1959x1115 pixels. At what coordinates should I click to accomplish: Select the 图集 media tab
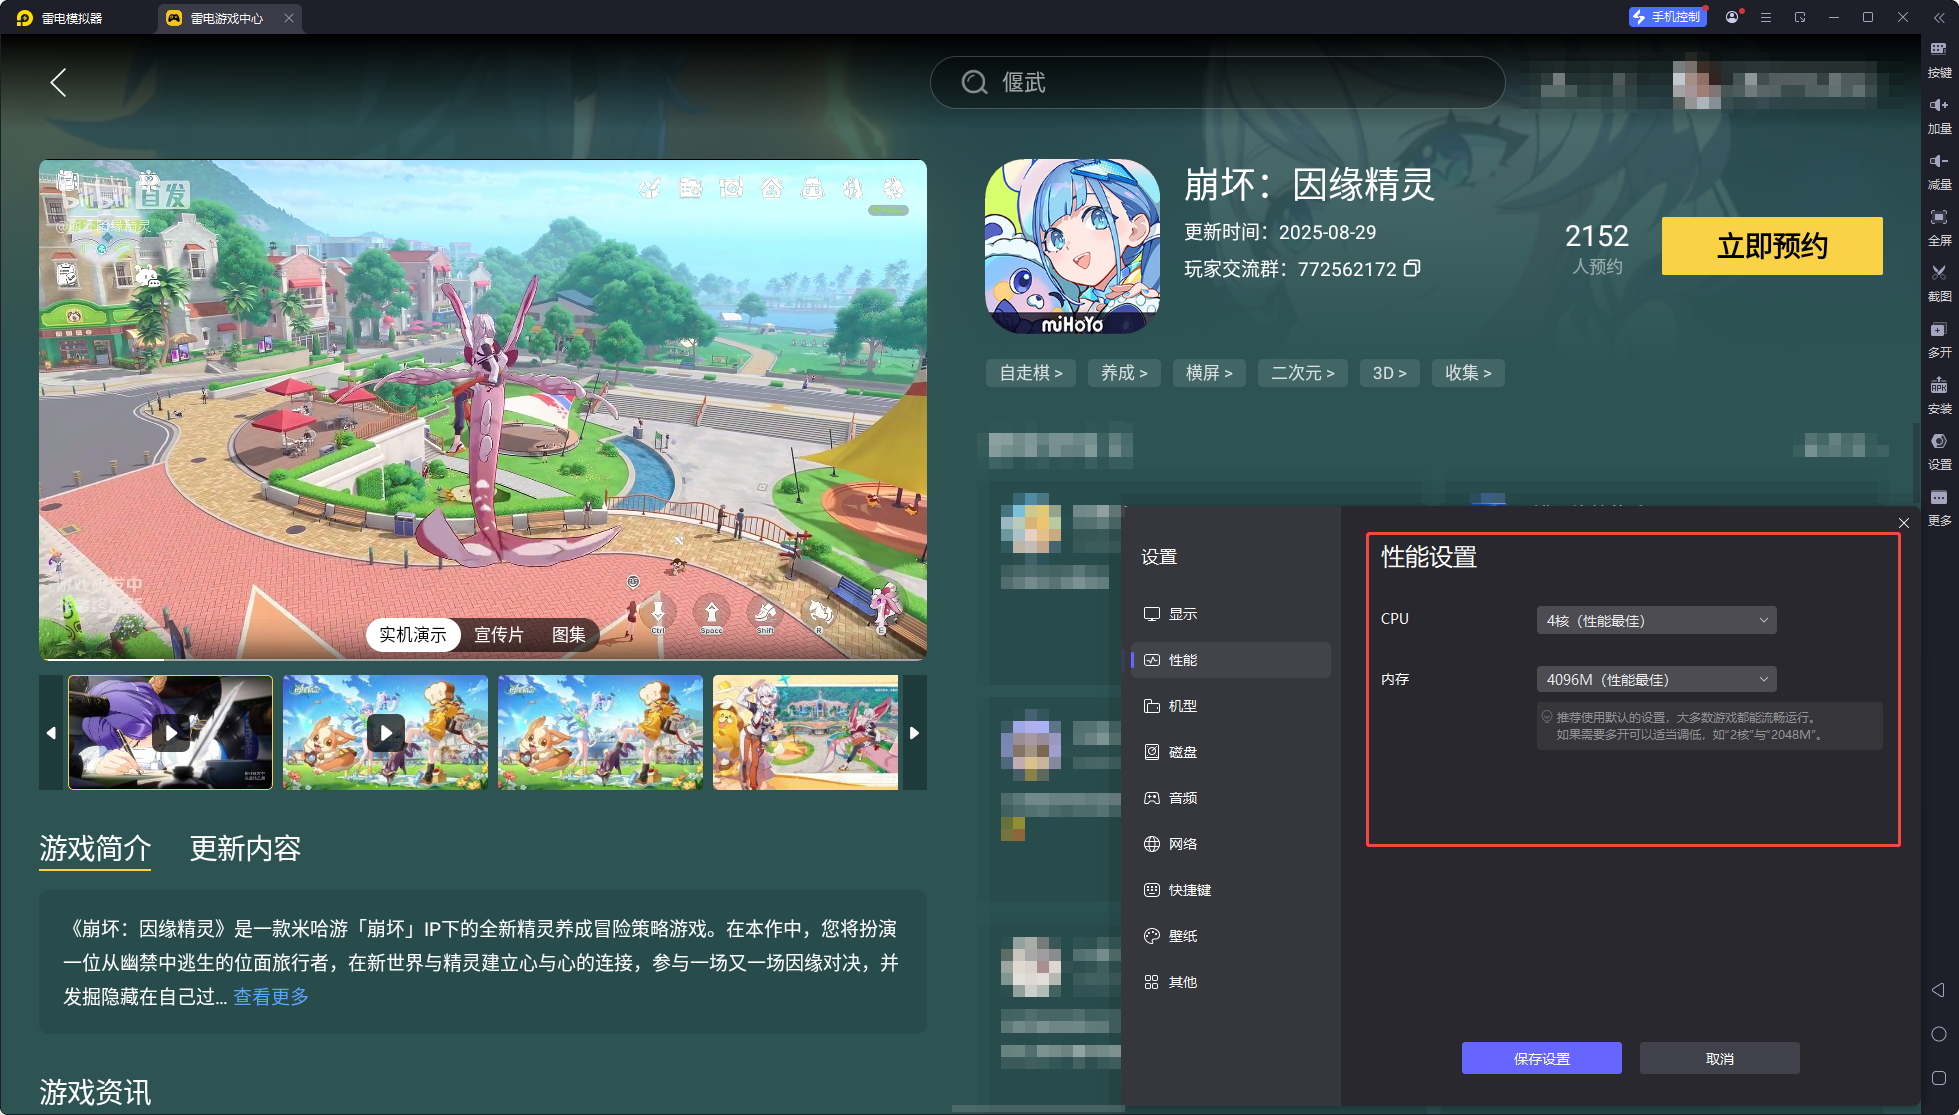pos(569,635)
